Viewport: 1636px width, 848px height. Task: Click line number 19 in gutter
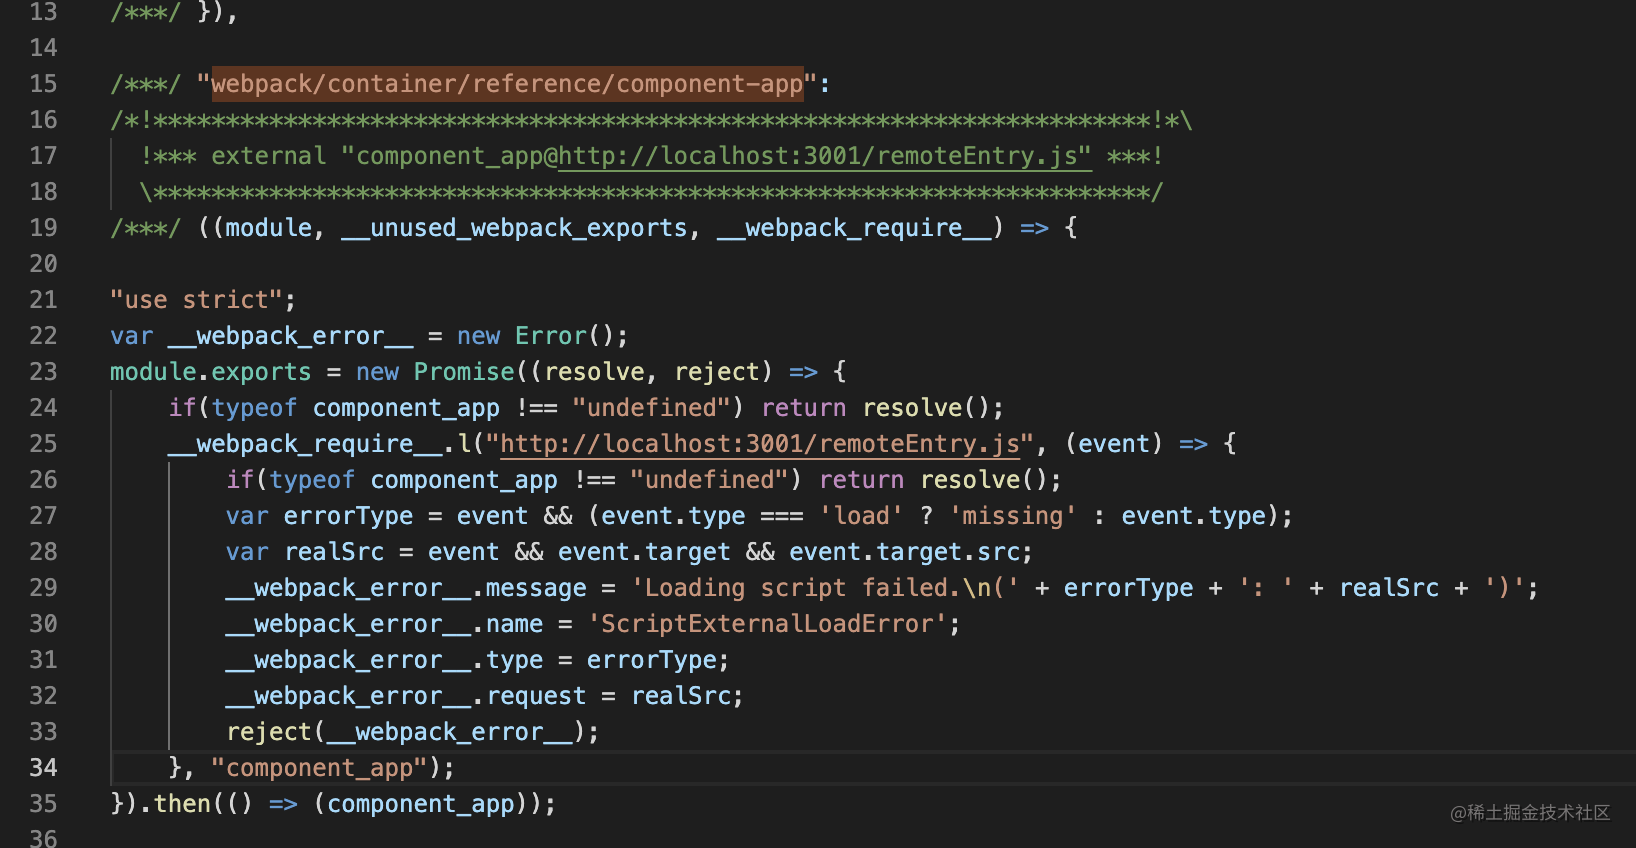[43, 228]
